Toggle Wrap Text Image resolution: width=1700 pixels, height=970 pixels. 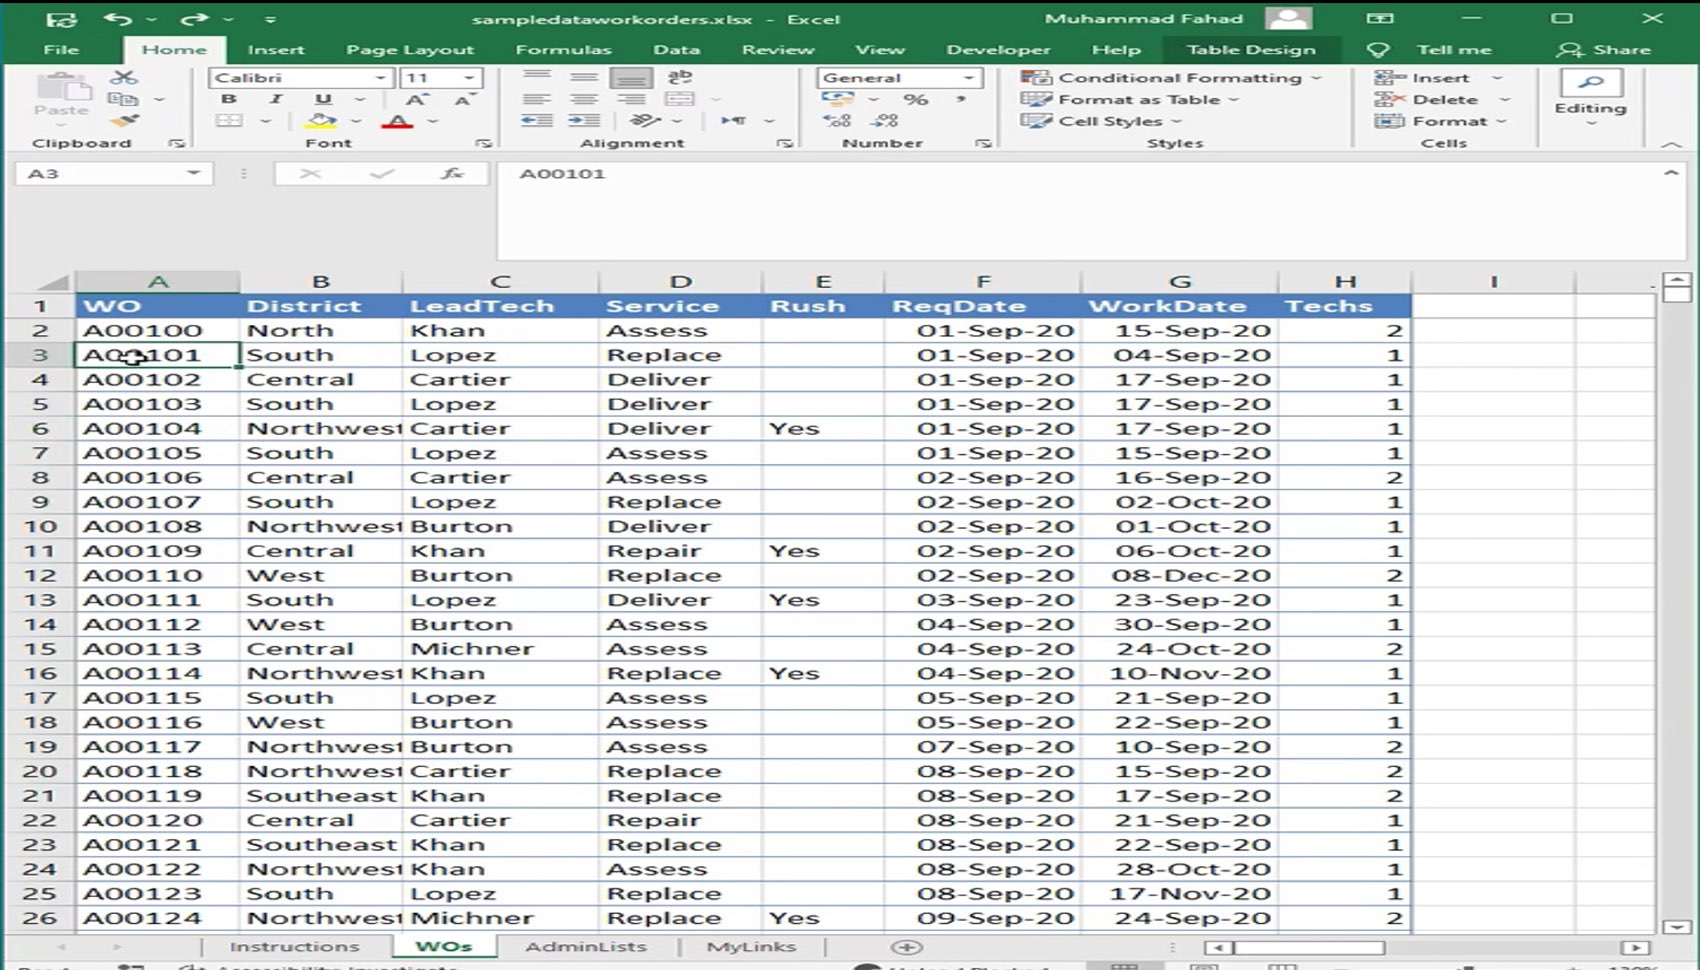pos(680,77)
